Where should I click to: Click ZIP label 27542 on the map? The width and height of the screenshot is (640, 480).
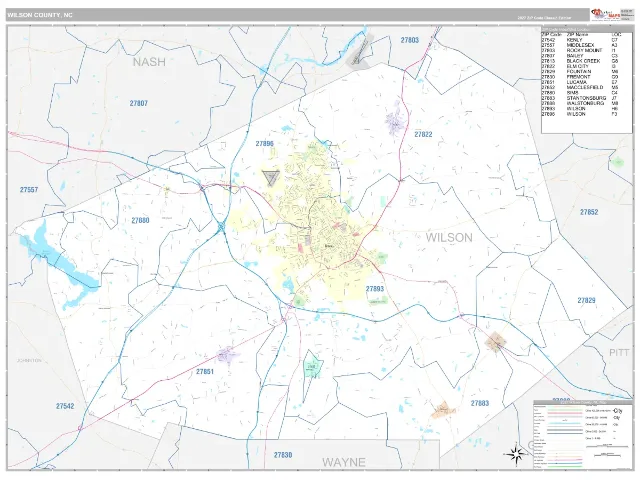pyautogui.click(x=65, y=406)
